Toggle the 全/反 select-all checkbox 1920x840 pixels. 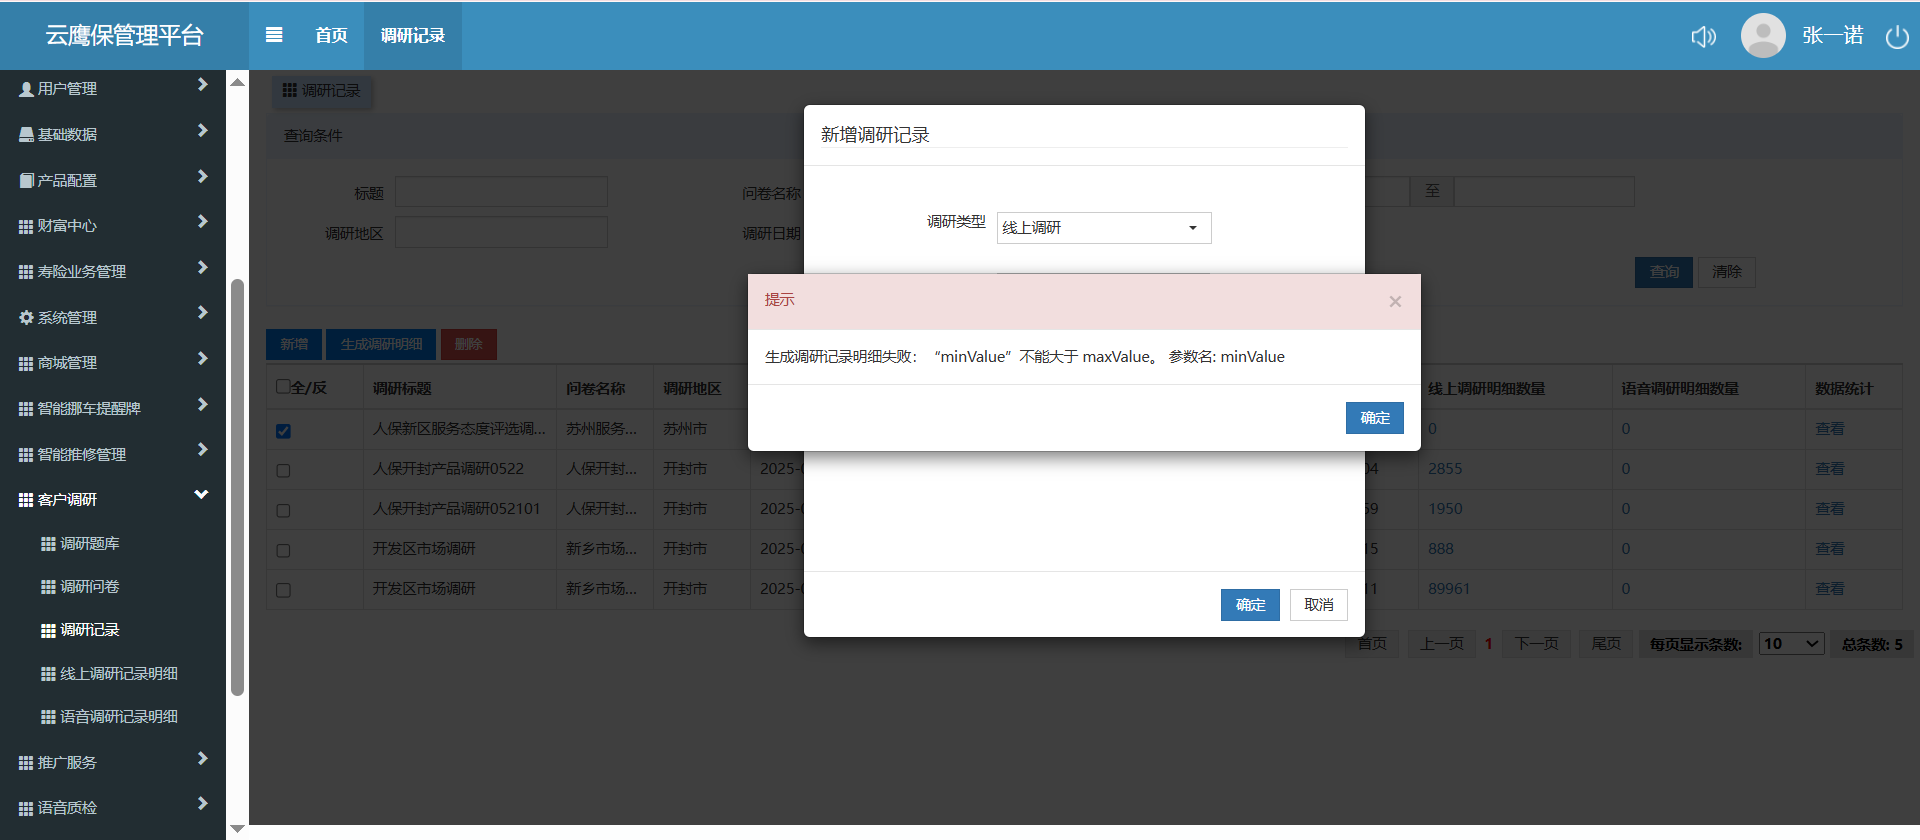tap(283, 387)
